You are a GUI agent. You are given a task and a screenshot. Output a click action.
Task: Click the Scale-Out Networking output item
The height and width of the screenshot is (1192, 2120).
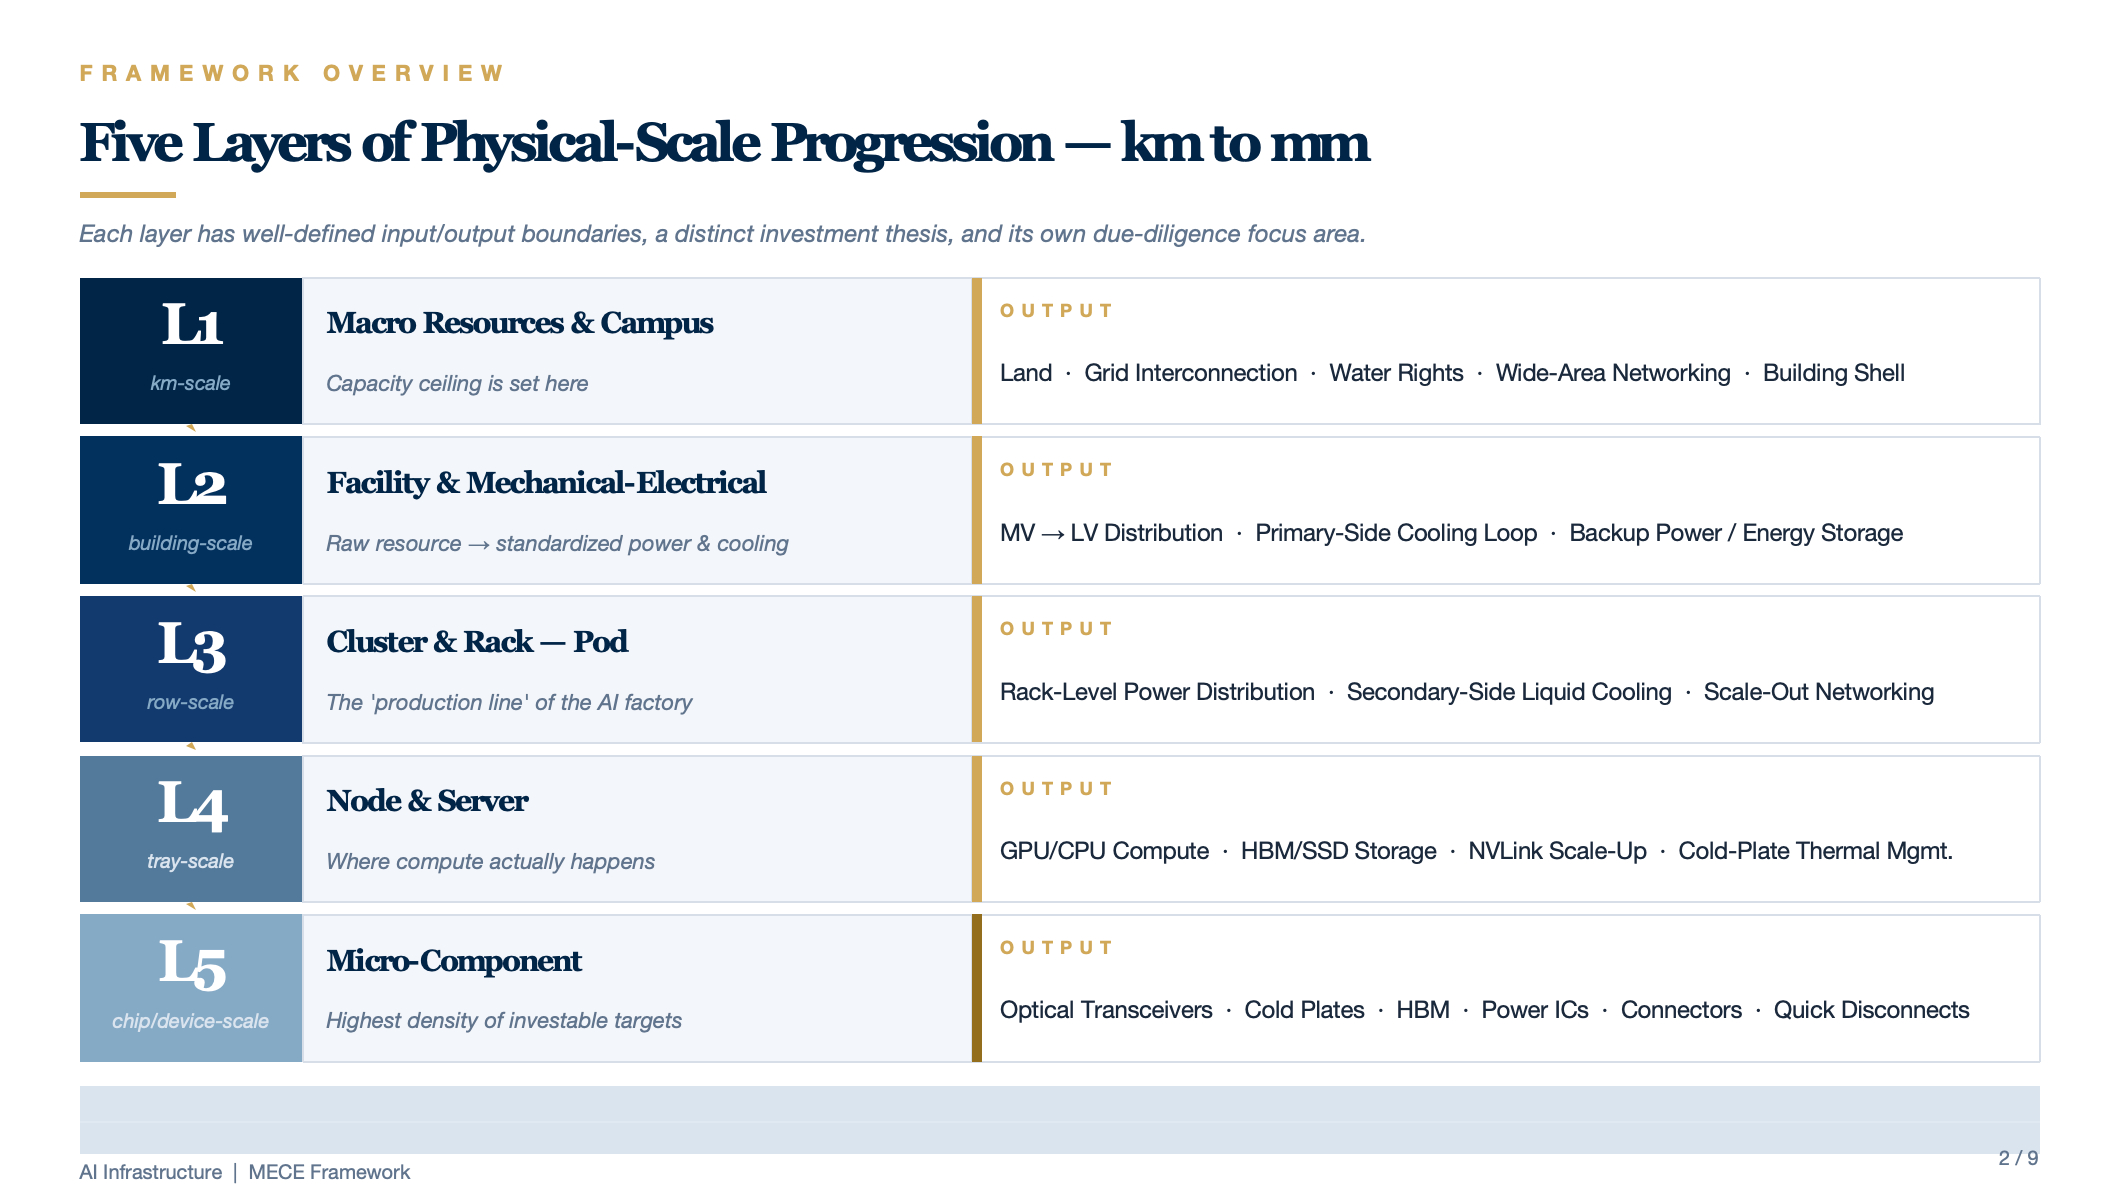point(1818,692)
